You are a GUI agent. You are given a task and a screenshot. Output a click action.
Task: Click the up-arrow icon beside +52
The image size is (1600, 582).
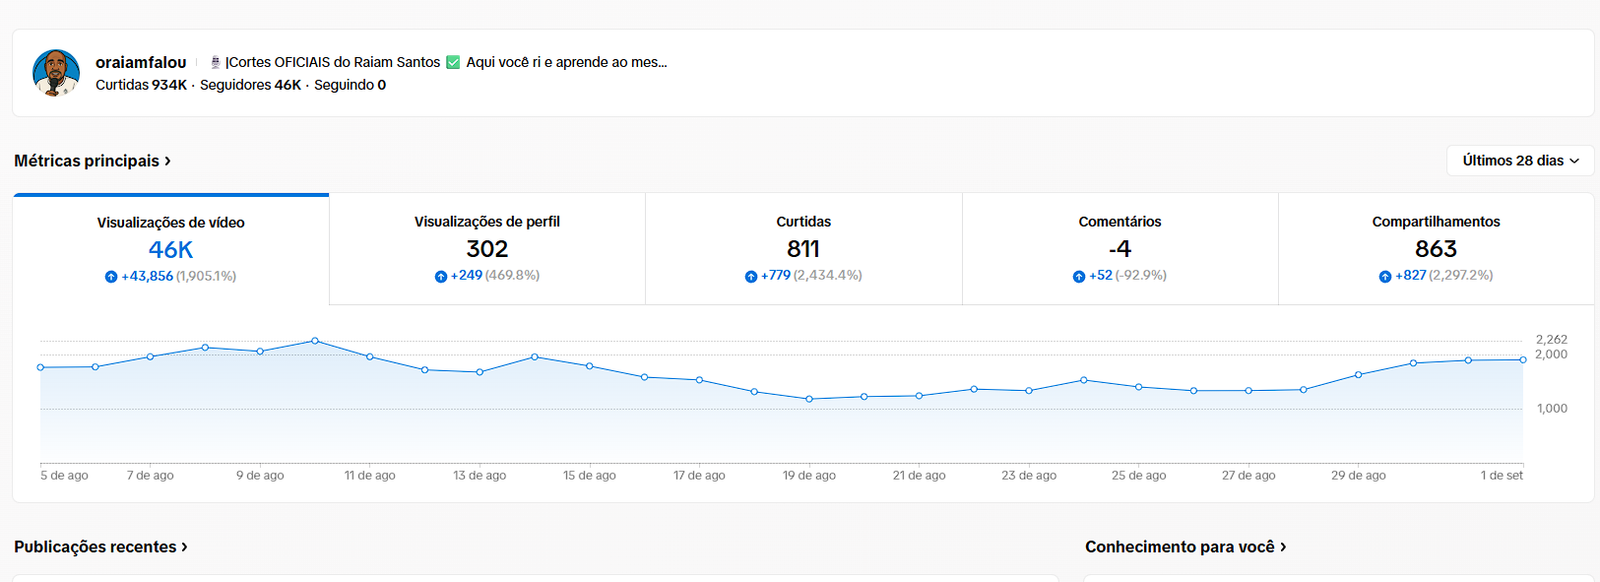1079,276
